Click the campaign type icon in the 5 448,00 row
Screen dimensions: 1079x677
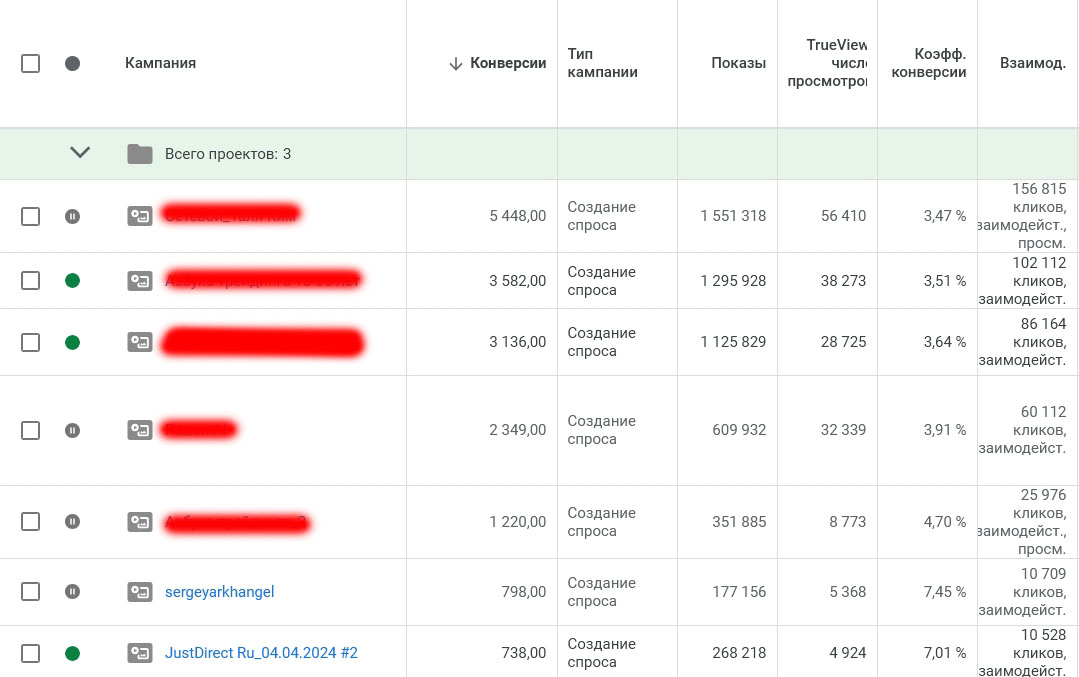pyautogui.click(x=140, y=216)
